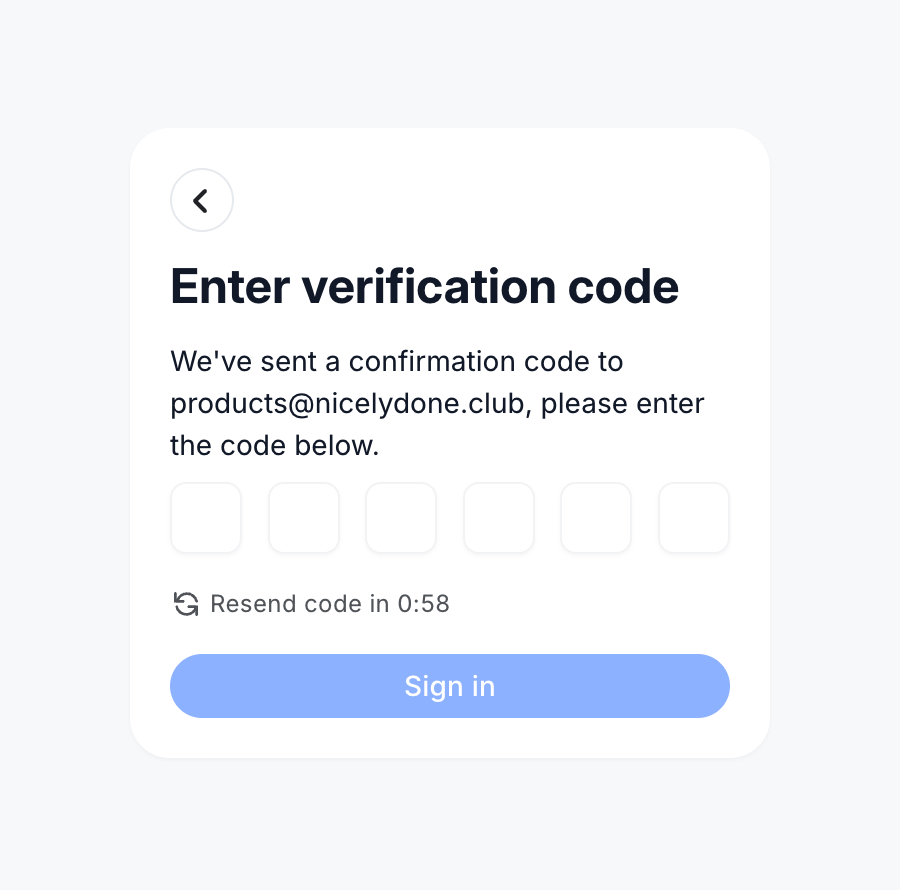Click the last verification code box
This screenshot has height=890, width=900.
[x=693, y=518]
